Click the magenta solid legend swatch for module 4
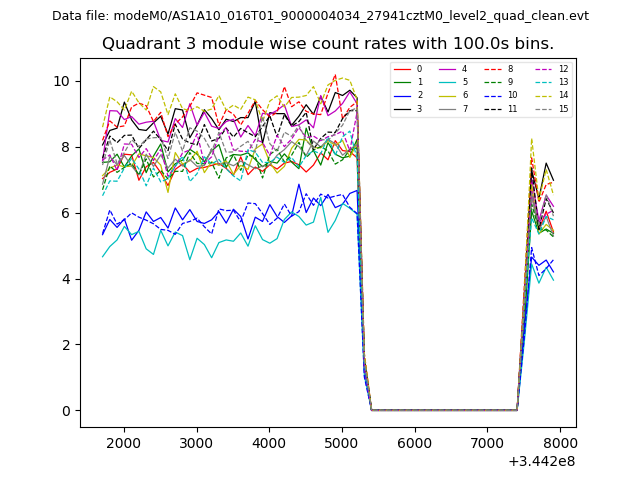Image resolution: width=640 pixels, height=480 pixels. pyautogui.click(x=449, y=69)
